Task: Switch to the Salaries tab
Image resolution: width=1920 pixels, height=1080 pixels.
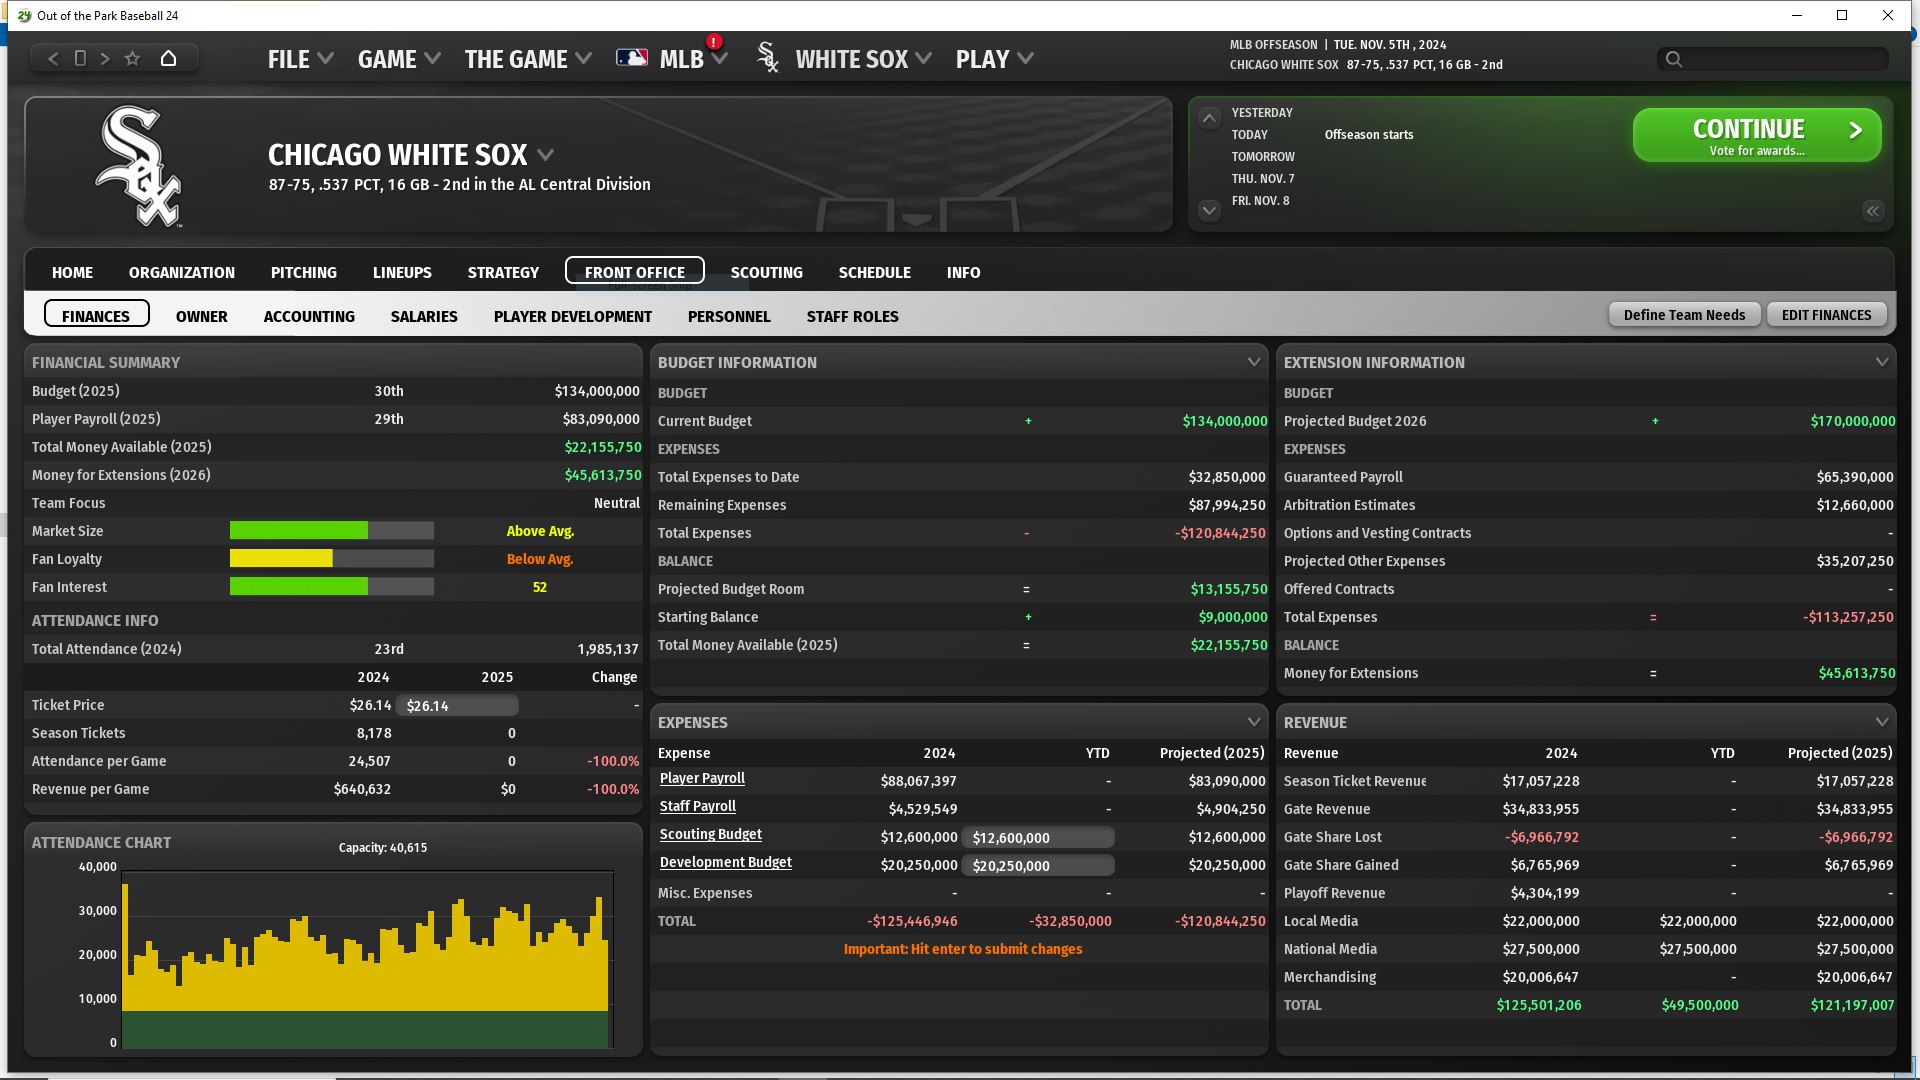Action: coord(424,316)
